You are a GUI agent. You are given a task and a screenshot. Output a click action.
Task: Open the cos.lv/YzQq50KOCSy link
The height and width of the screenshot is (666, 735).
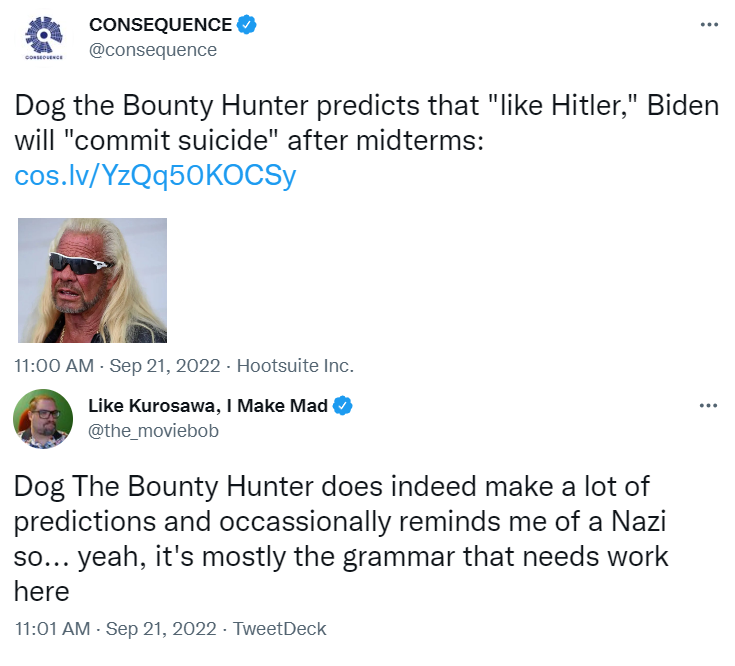click(155, 176)
